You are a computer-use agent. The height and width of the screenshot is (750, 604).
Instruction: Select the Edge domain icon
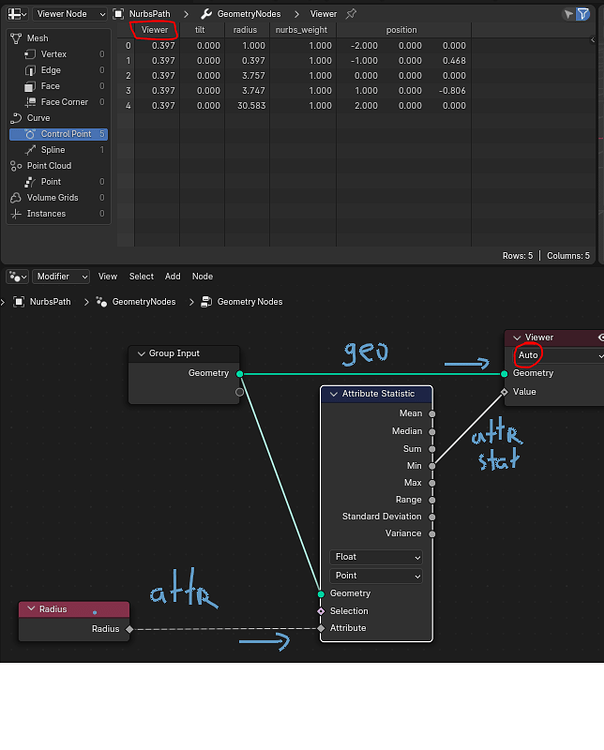click(30, 70)
